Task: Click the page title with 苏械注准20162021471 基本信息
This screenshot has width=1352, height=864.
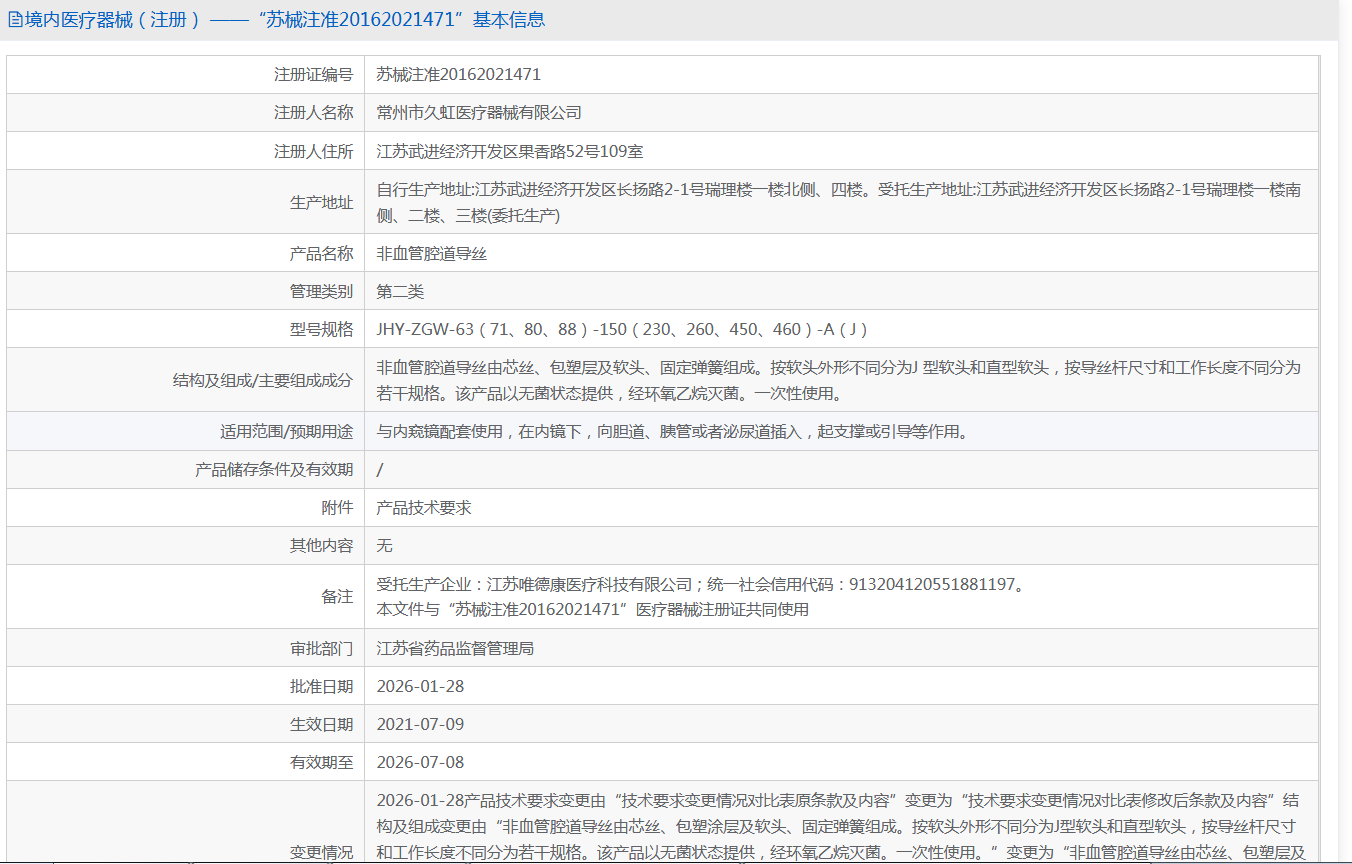Action: [x=285, y=20]
